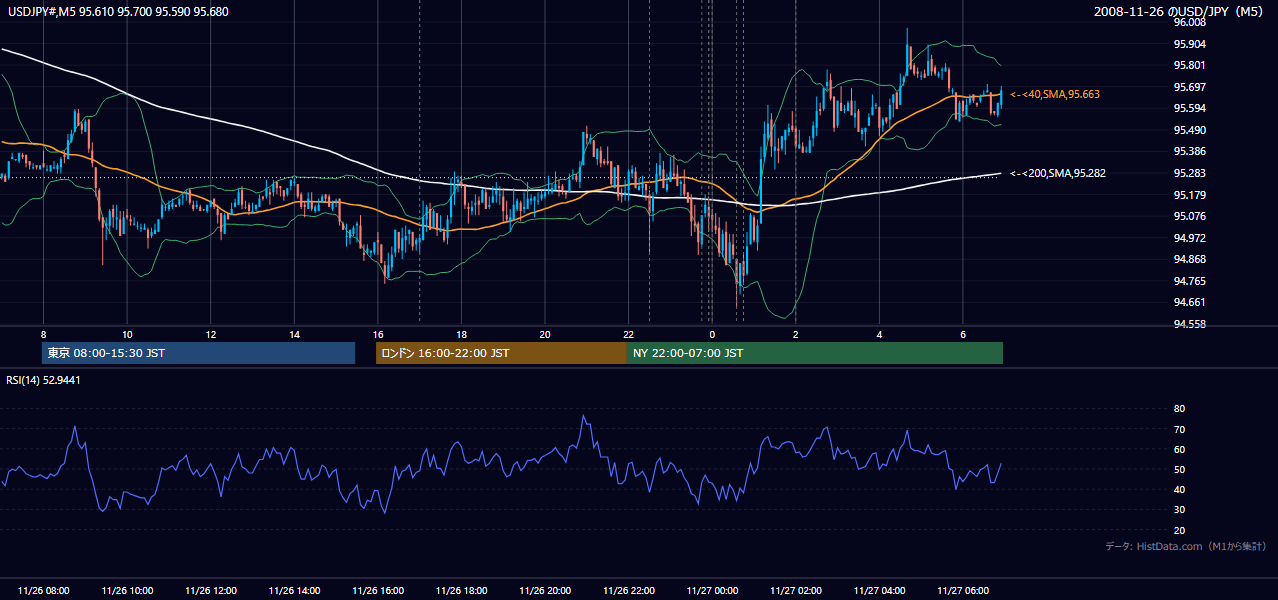
Task: Click hour label 12 under price chart
Action: pos(211,334)
